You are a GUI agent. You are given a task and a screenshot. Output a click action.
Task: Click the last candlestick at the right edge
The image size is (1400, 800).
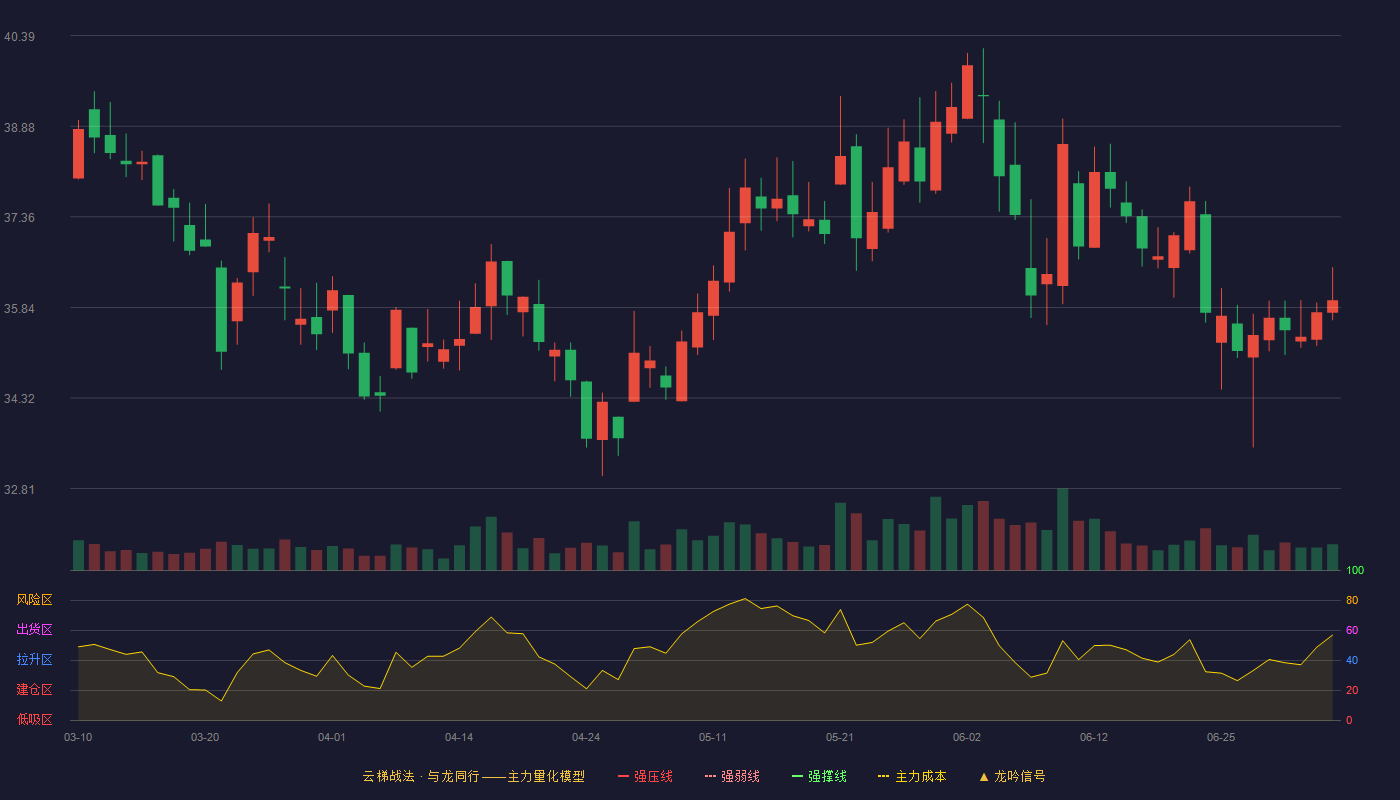(x=1332, y=306)
